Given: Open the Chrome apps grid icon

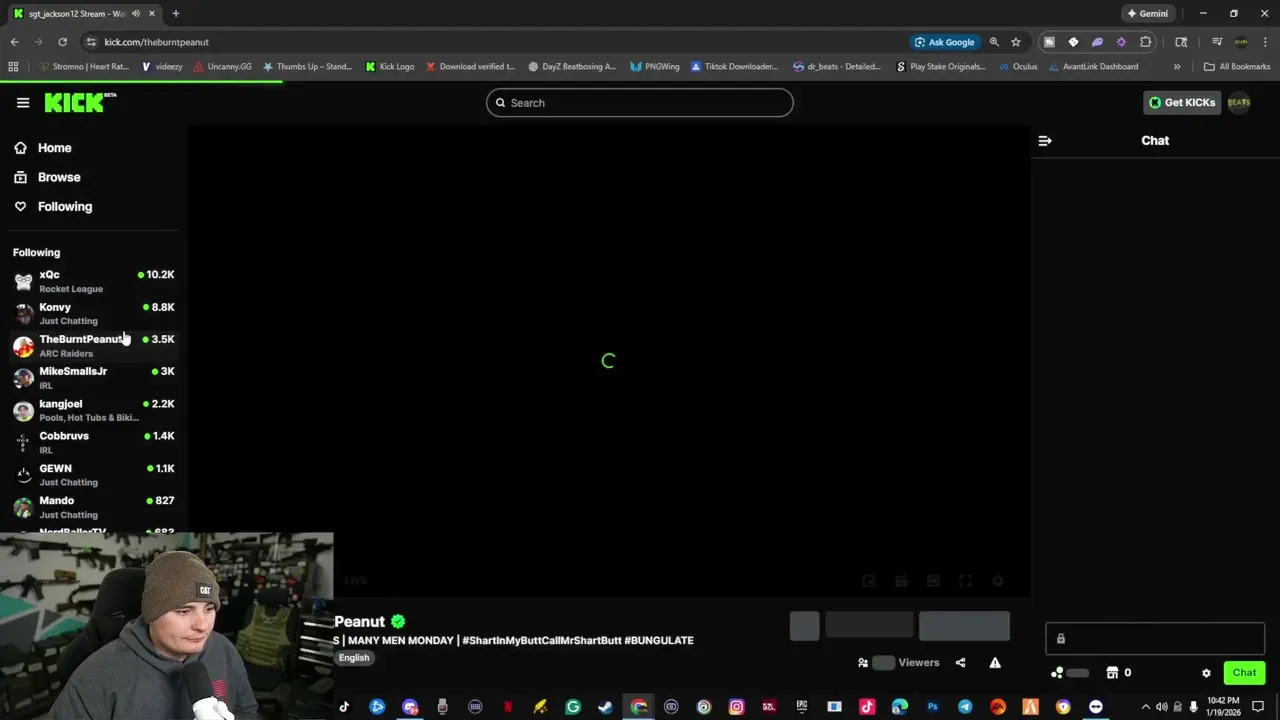Looking at the screenshot, I should 13,67.
